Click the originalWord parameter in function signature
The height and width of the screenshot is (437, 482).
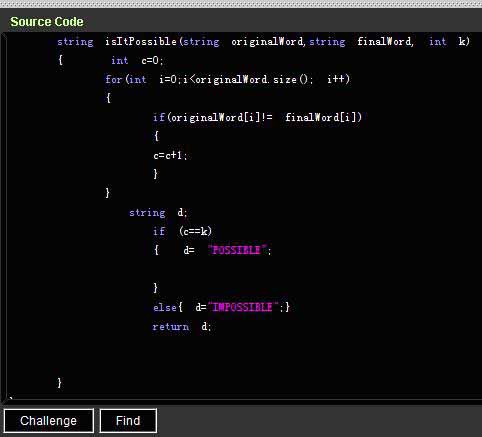pyautogui.click(x=267, y=42)
